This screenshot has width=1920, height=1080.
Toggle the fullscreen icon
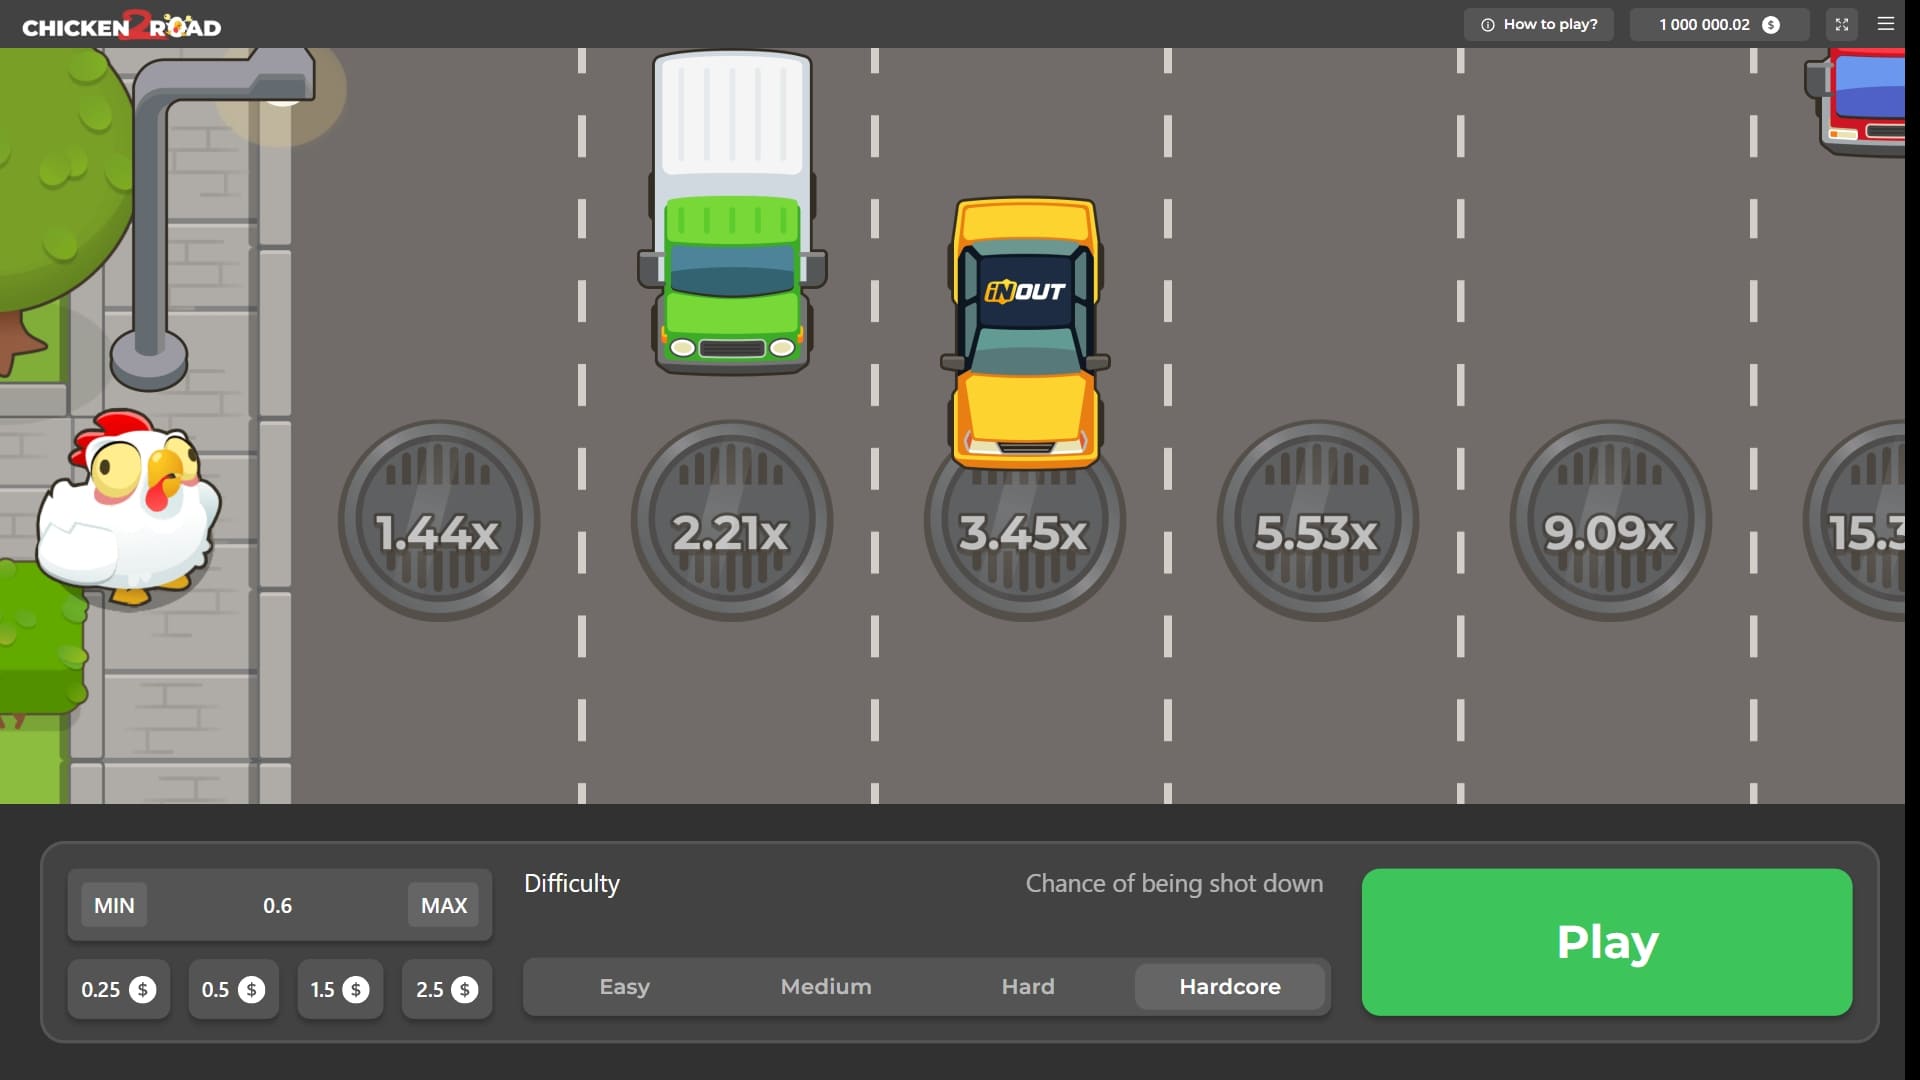coord(1842,24)
